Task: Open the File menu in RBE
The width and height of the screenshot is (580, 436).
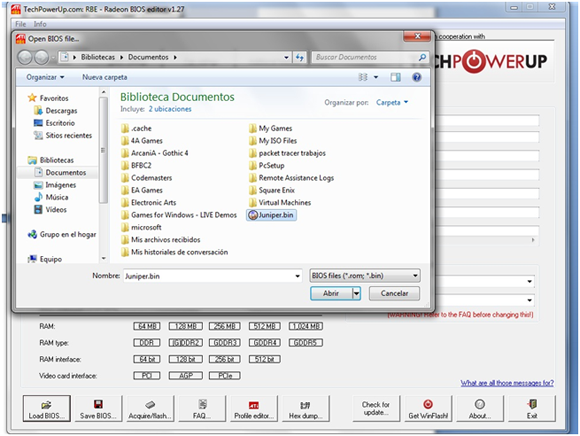Action: (21, 24)
